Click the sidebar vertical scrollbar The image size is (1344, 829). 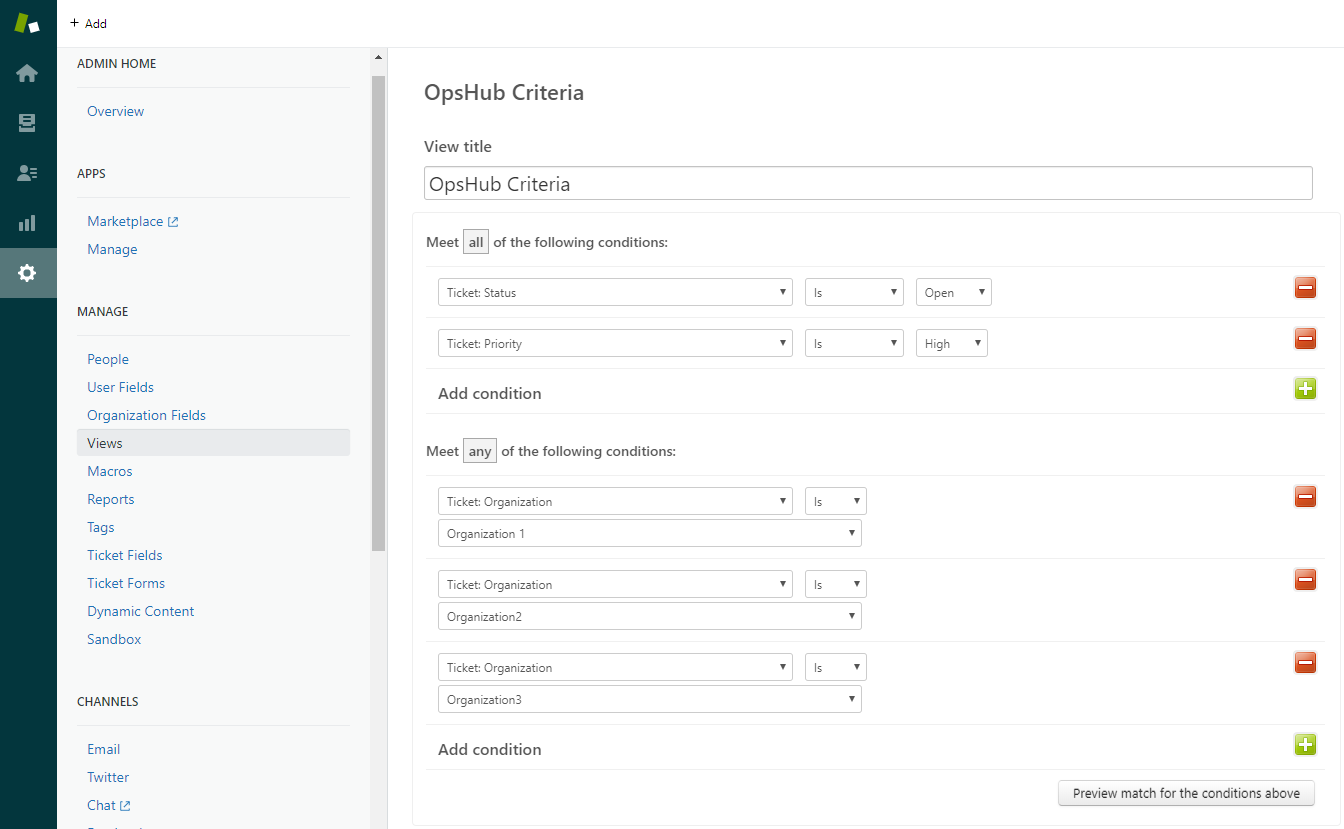pyautogui.click(x=378, y=300)
